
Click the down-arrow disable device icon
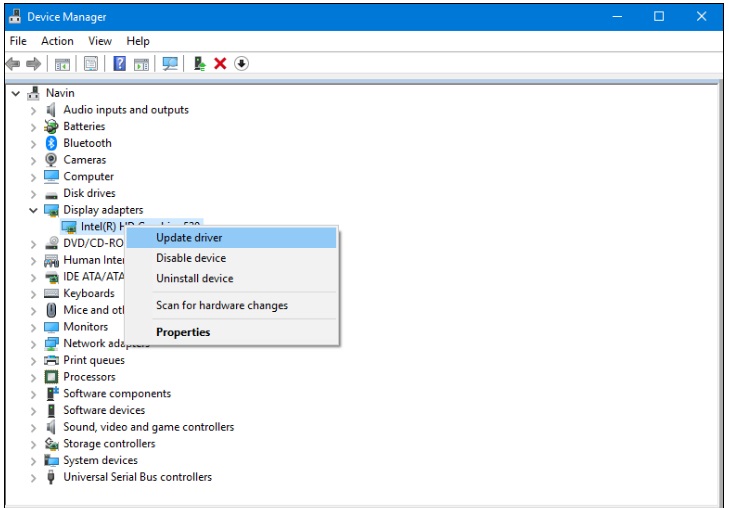[241, 64]
